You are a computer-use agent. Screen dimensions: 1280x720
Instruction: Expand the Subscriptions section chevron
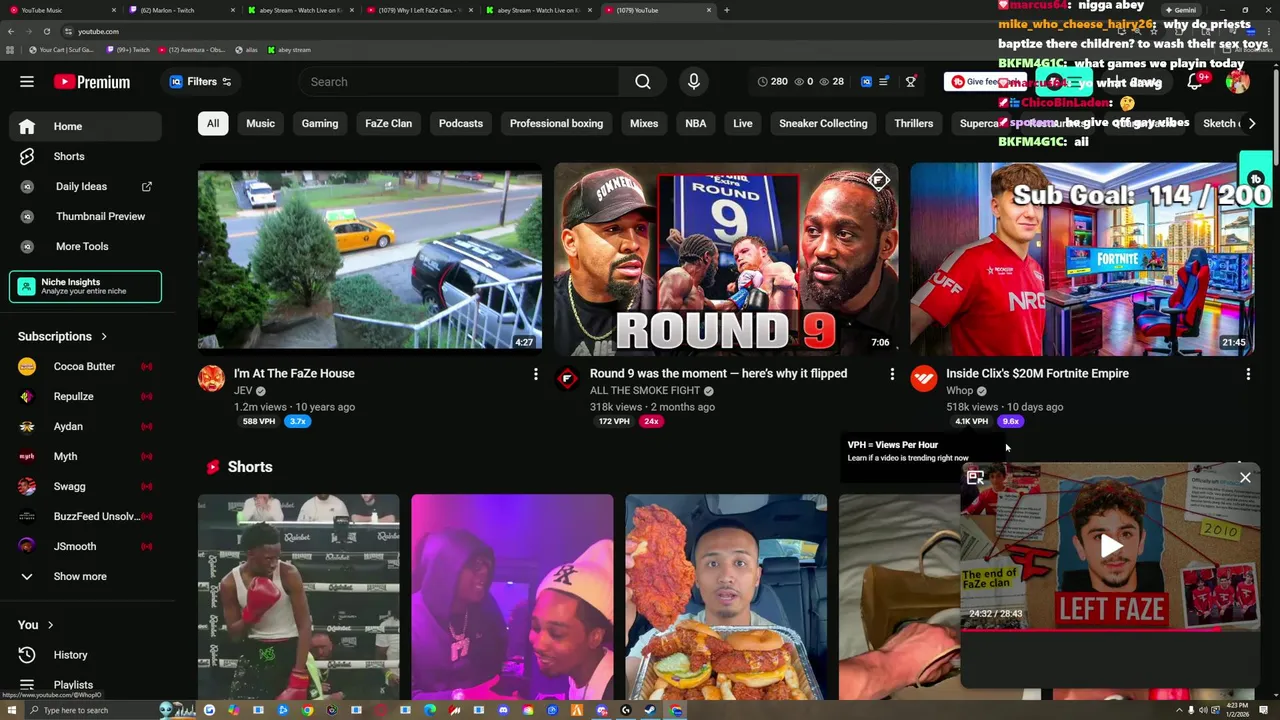point(103,337)
